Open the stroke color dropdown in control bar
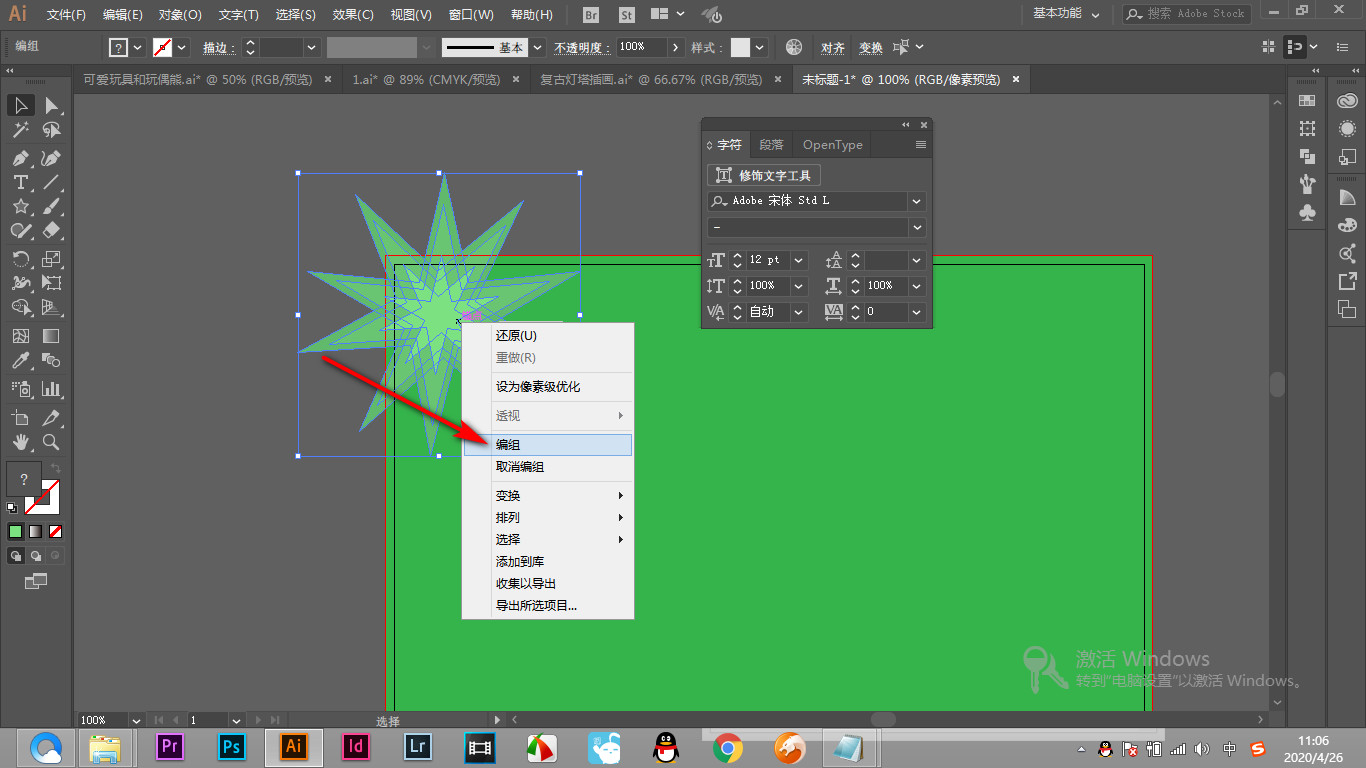Viewport: 1366px width, 768px height. pos(182,47)
